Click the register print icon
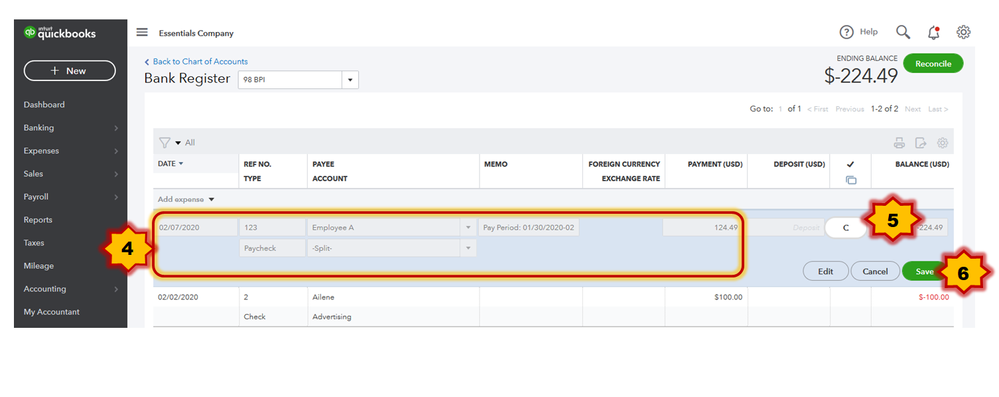Viewport: 999px width, 397px height. click(x=899, y=143)
